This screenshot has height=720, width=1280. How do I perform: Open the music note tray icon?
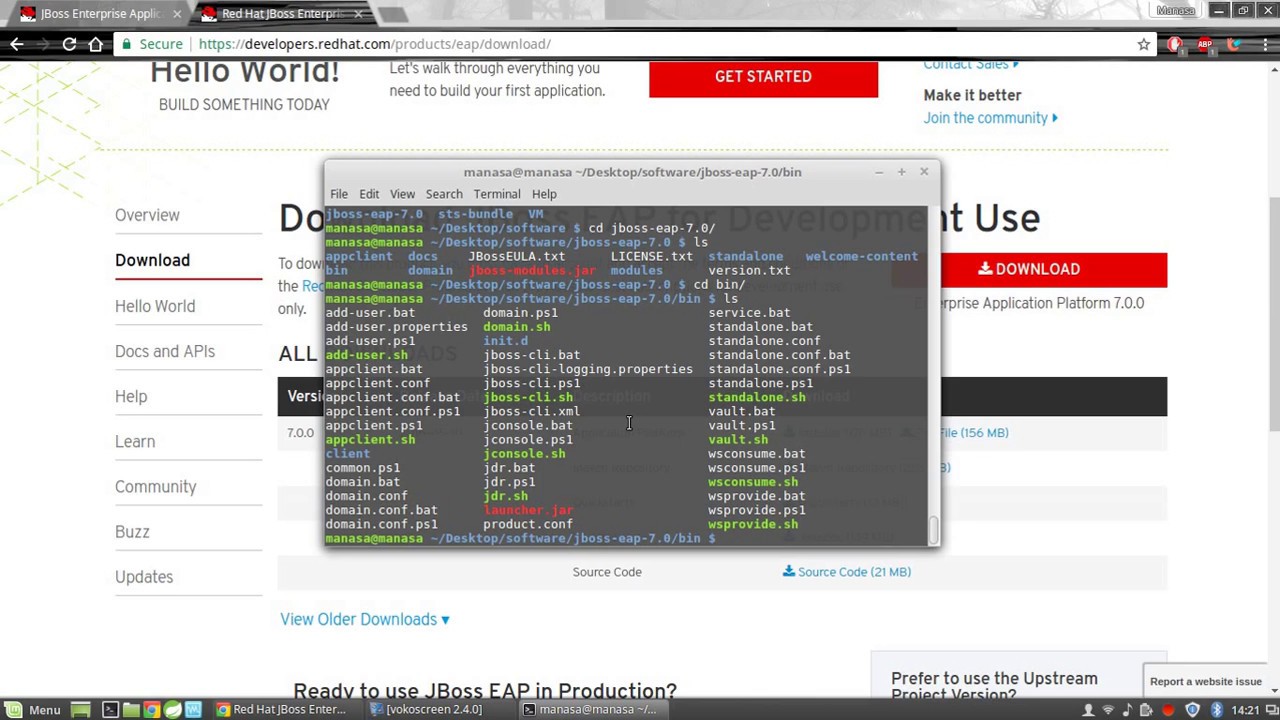point(1129,710)
